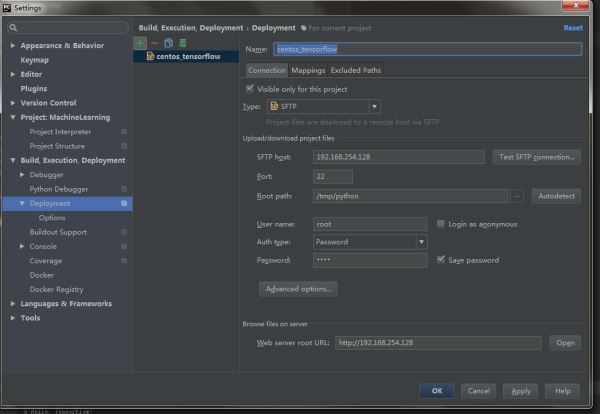Click the centos_tensorflow server file icon

click(150, 56)
